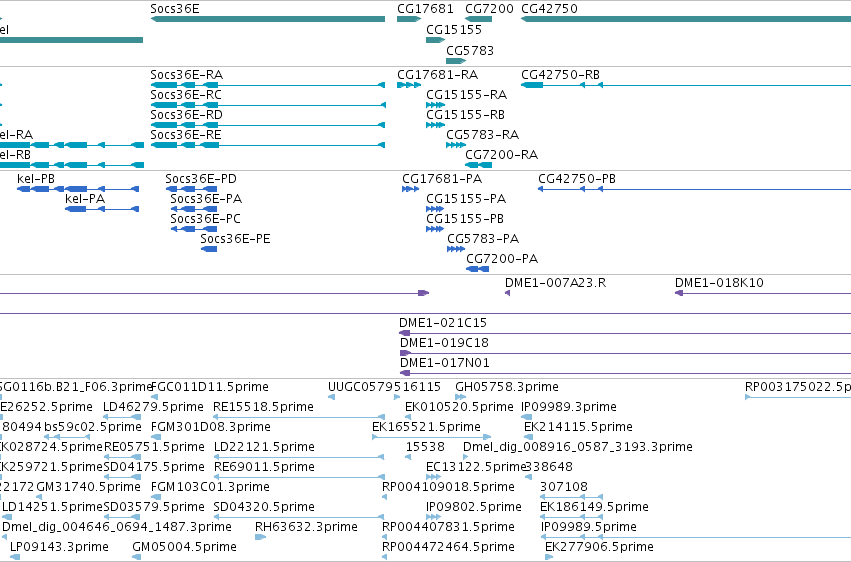Open the CG42750 gene feature
The height and width of the screenshot is (562, 851).
pyautogui.click(x=686, y=19)
